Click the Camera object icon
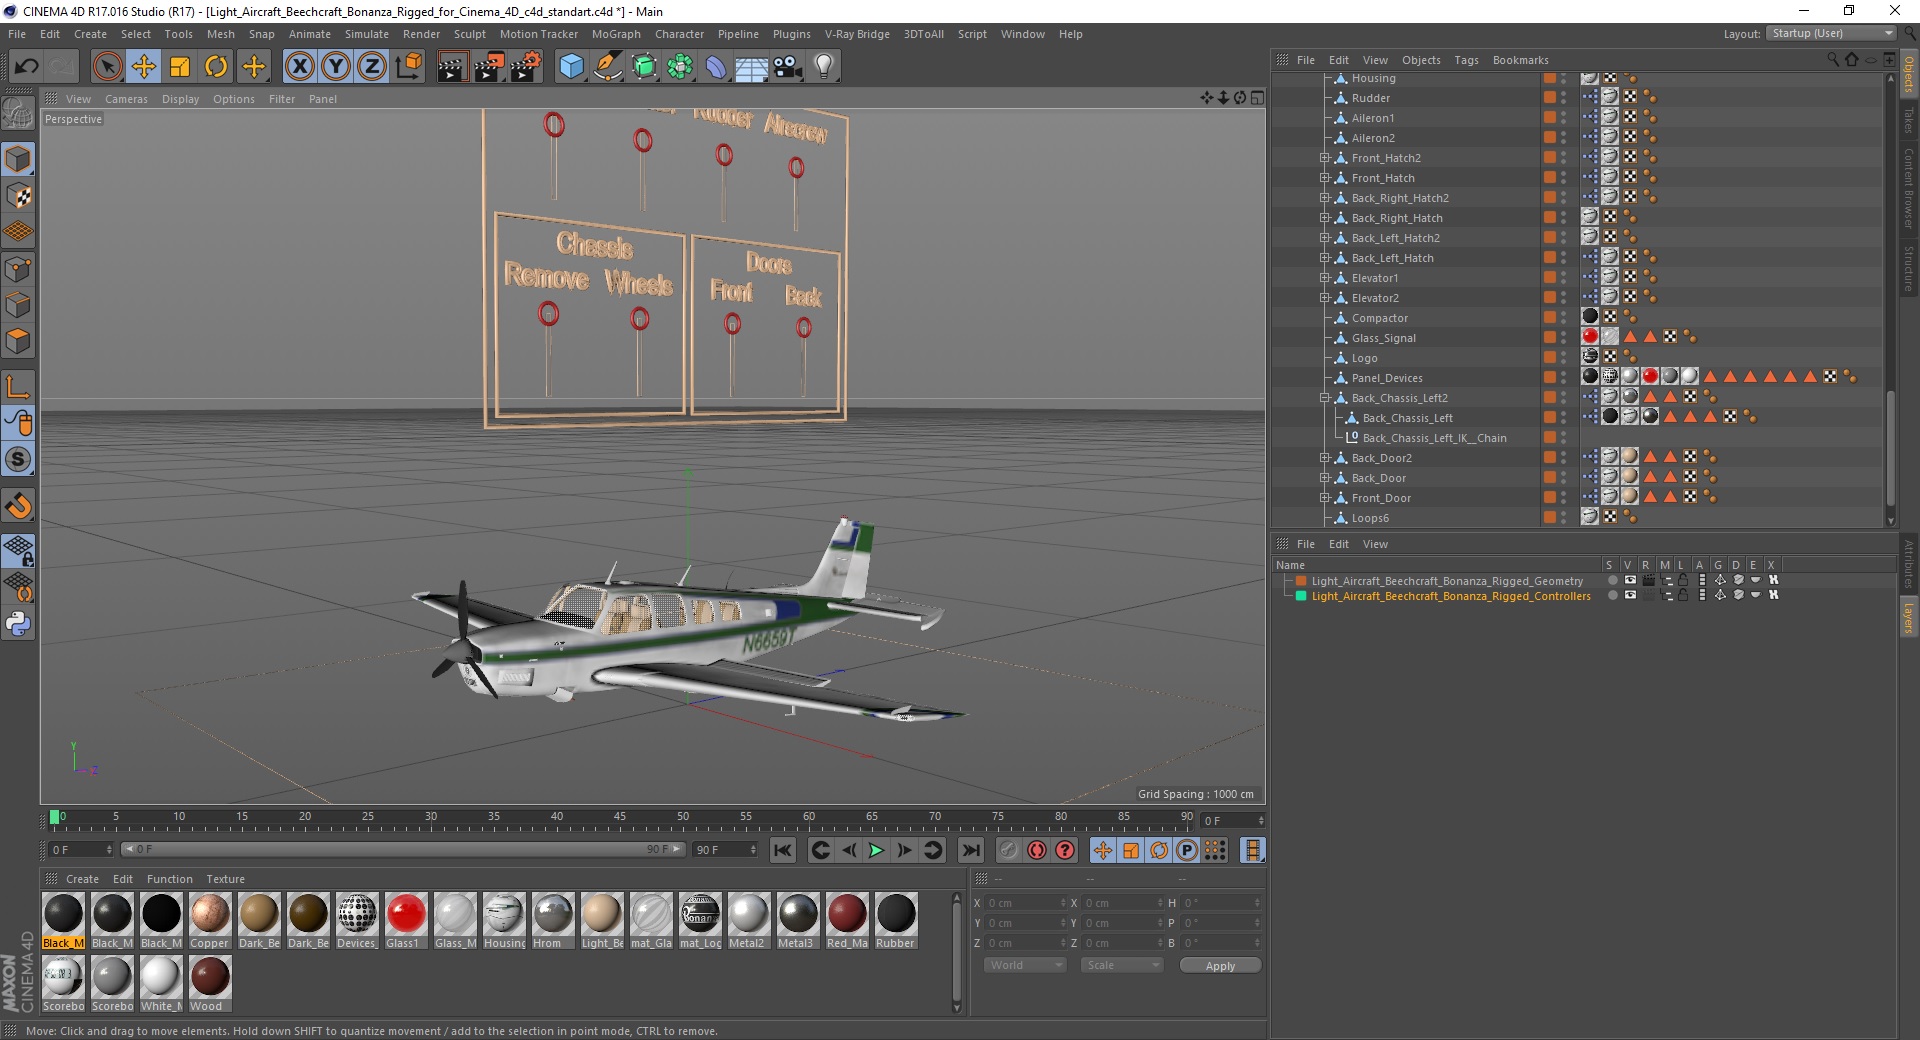This screenshot has height=1040, width=1920. click(x=788, y=67)
